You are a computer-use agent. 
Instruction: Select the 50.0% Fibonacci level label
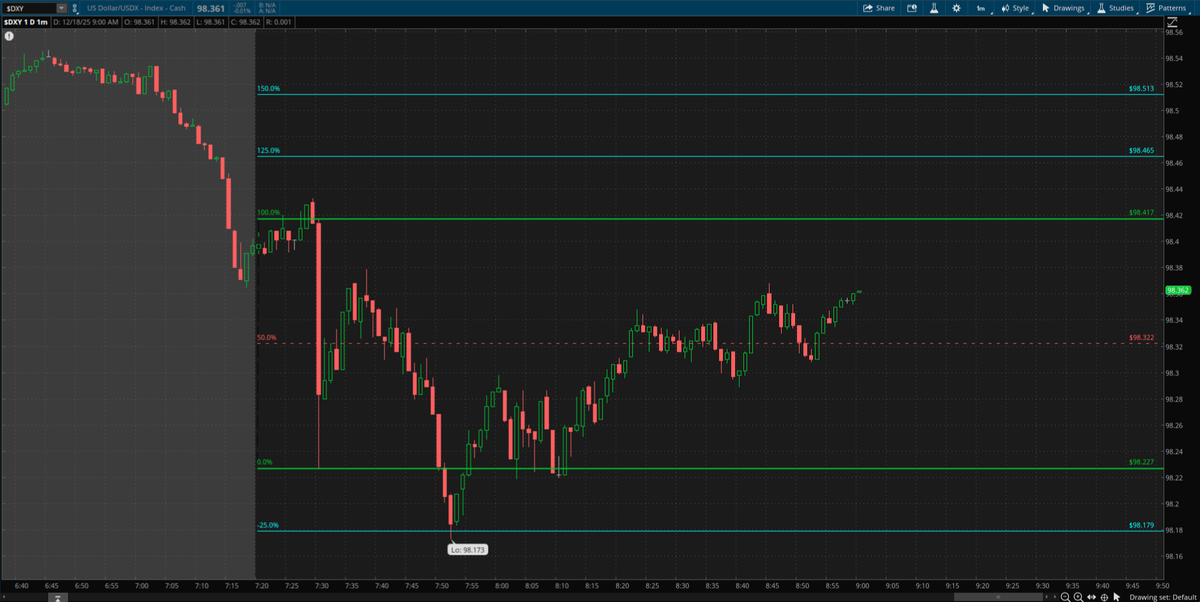267,338
